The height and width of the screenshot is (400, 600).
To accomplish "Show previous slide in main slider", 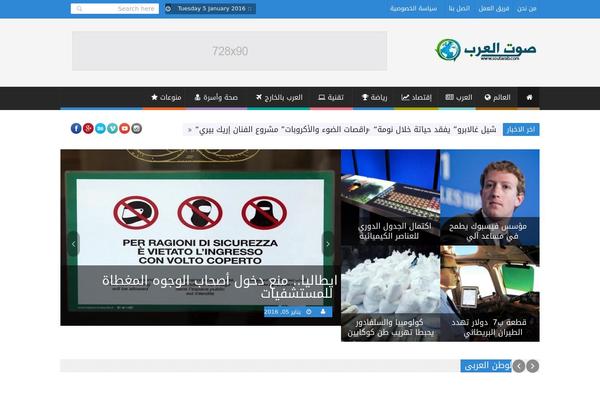I will (x=73, y=244).
